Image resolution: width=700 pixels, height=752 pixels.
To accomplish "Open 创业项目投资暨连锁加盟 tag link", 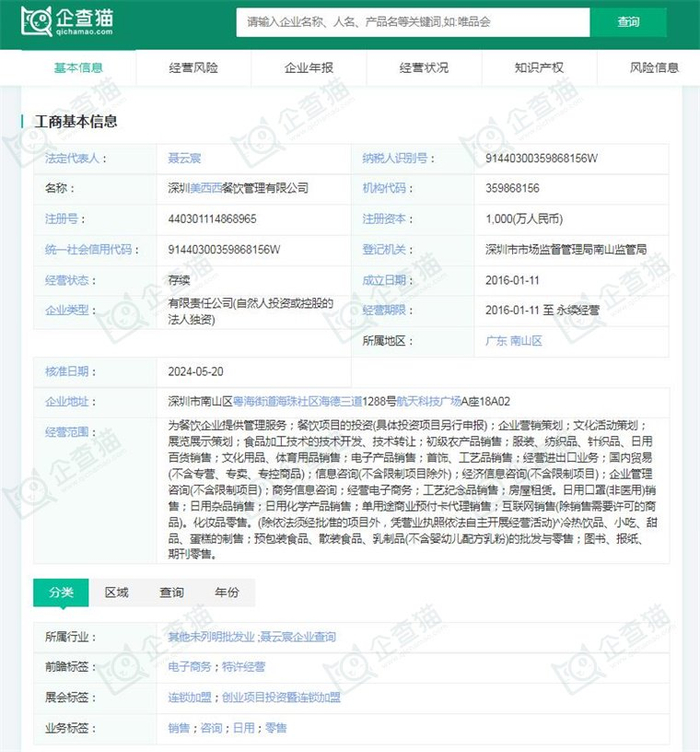I will click(281, 697).
